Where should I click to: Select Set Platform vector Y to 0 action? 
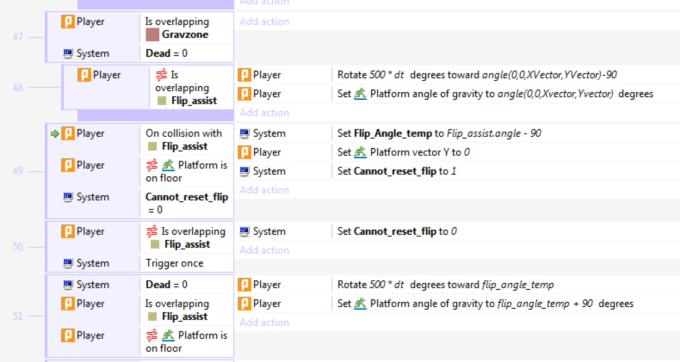pyautogui.click(x=404, y=153)
